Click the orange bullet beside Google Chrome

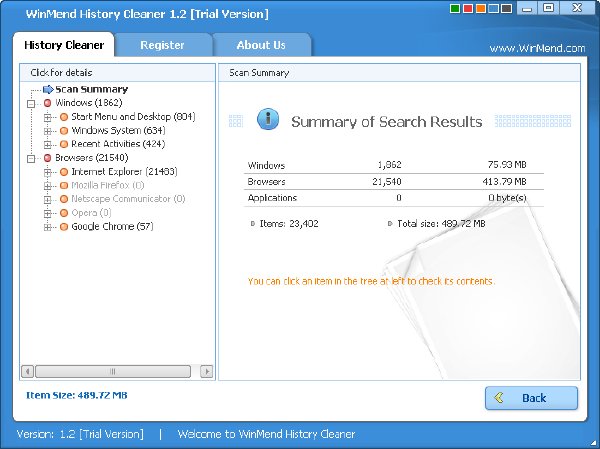click(x=64, y=227)
